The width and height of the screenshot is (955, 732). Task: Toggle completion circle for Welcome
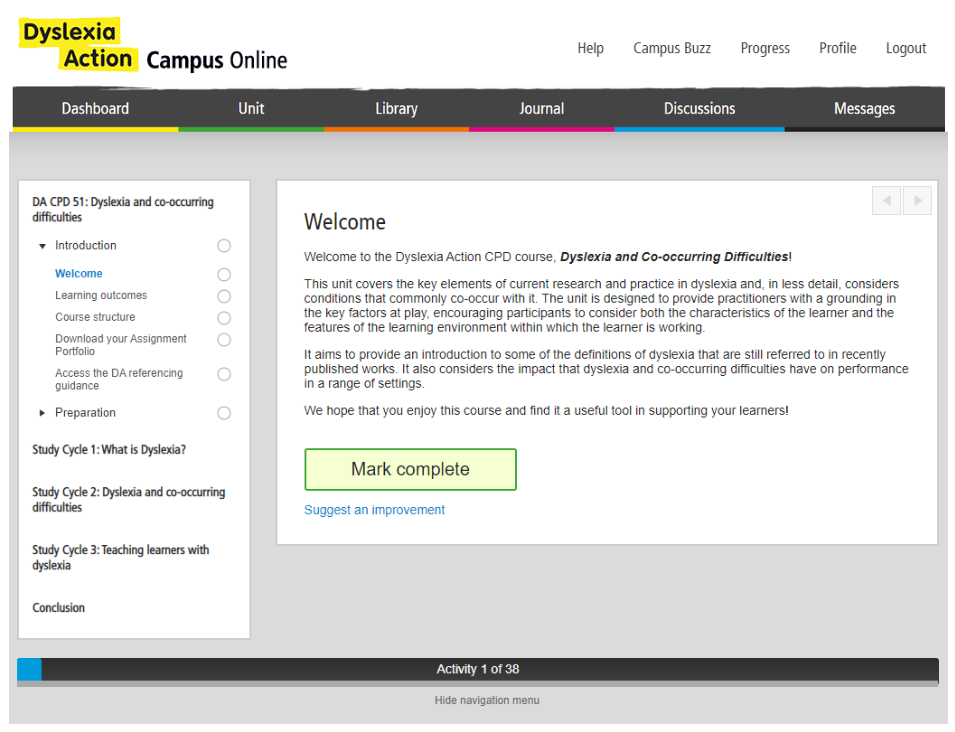point(224,275)
